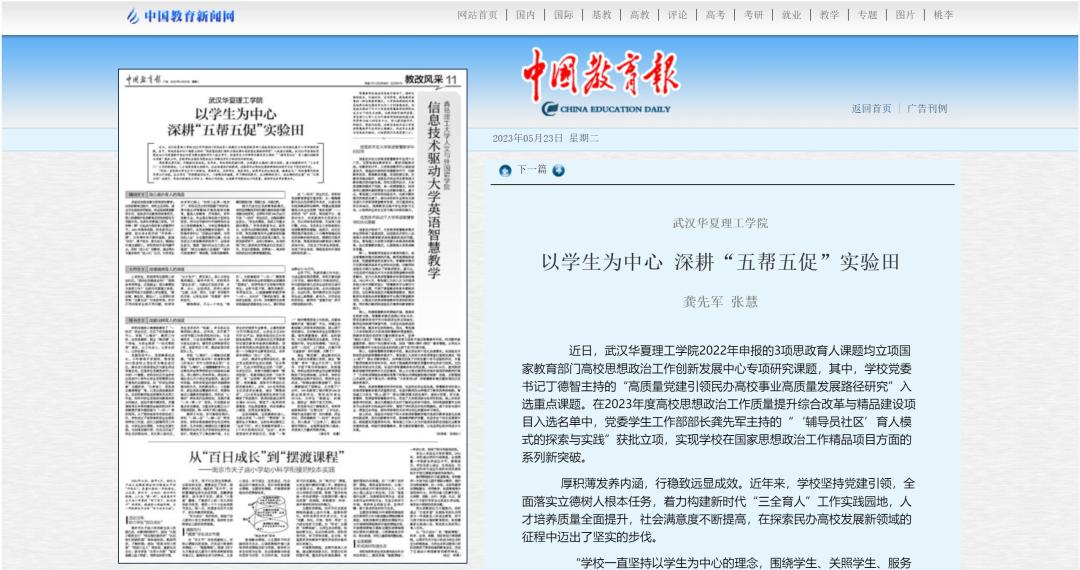The width and height of the screenshot is (1080, 570).
Task: Open the 网站首页 menu item
Action: (x=477, y=15)
